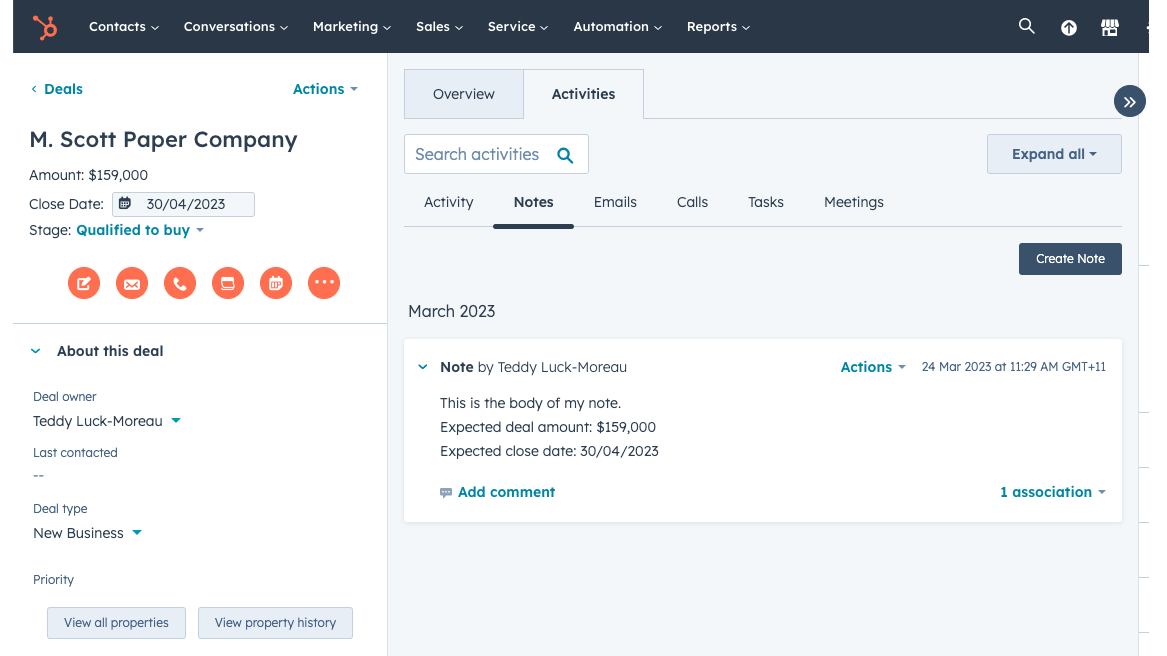Open View all properties
This screenshot has width=1167, height=656.
[x=116, y=622]
